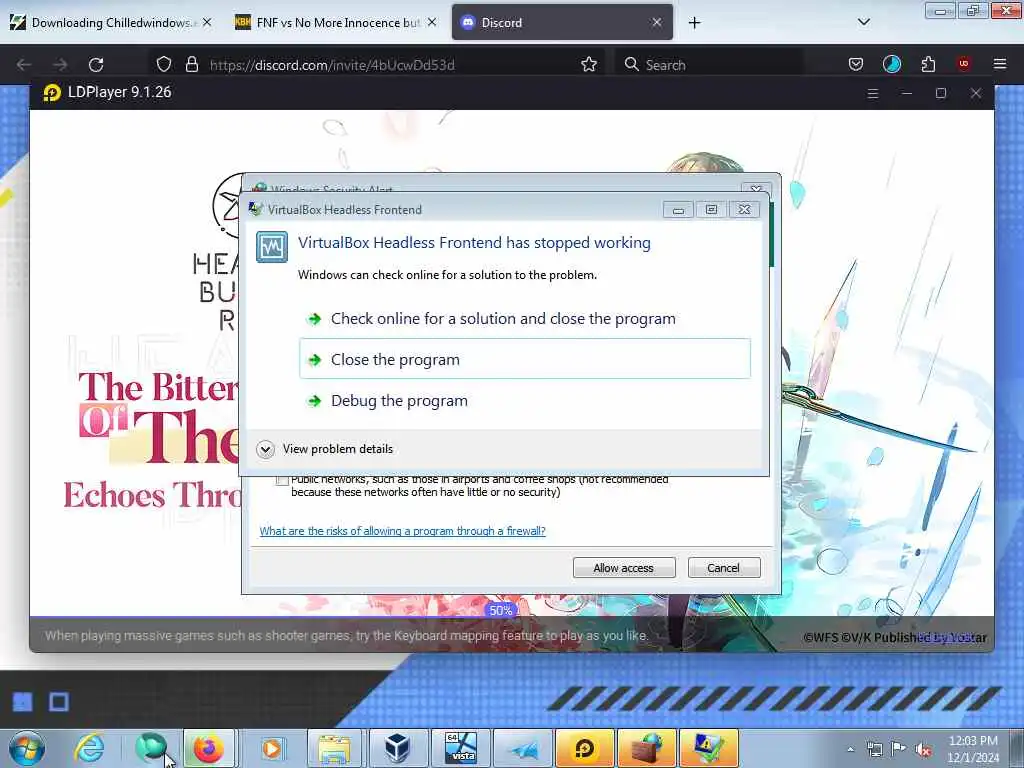This screenshot has width=1024, height=768.
Task: Open VirtualBox from the taskbar
Action: coord(398,748)
